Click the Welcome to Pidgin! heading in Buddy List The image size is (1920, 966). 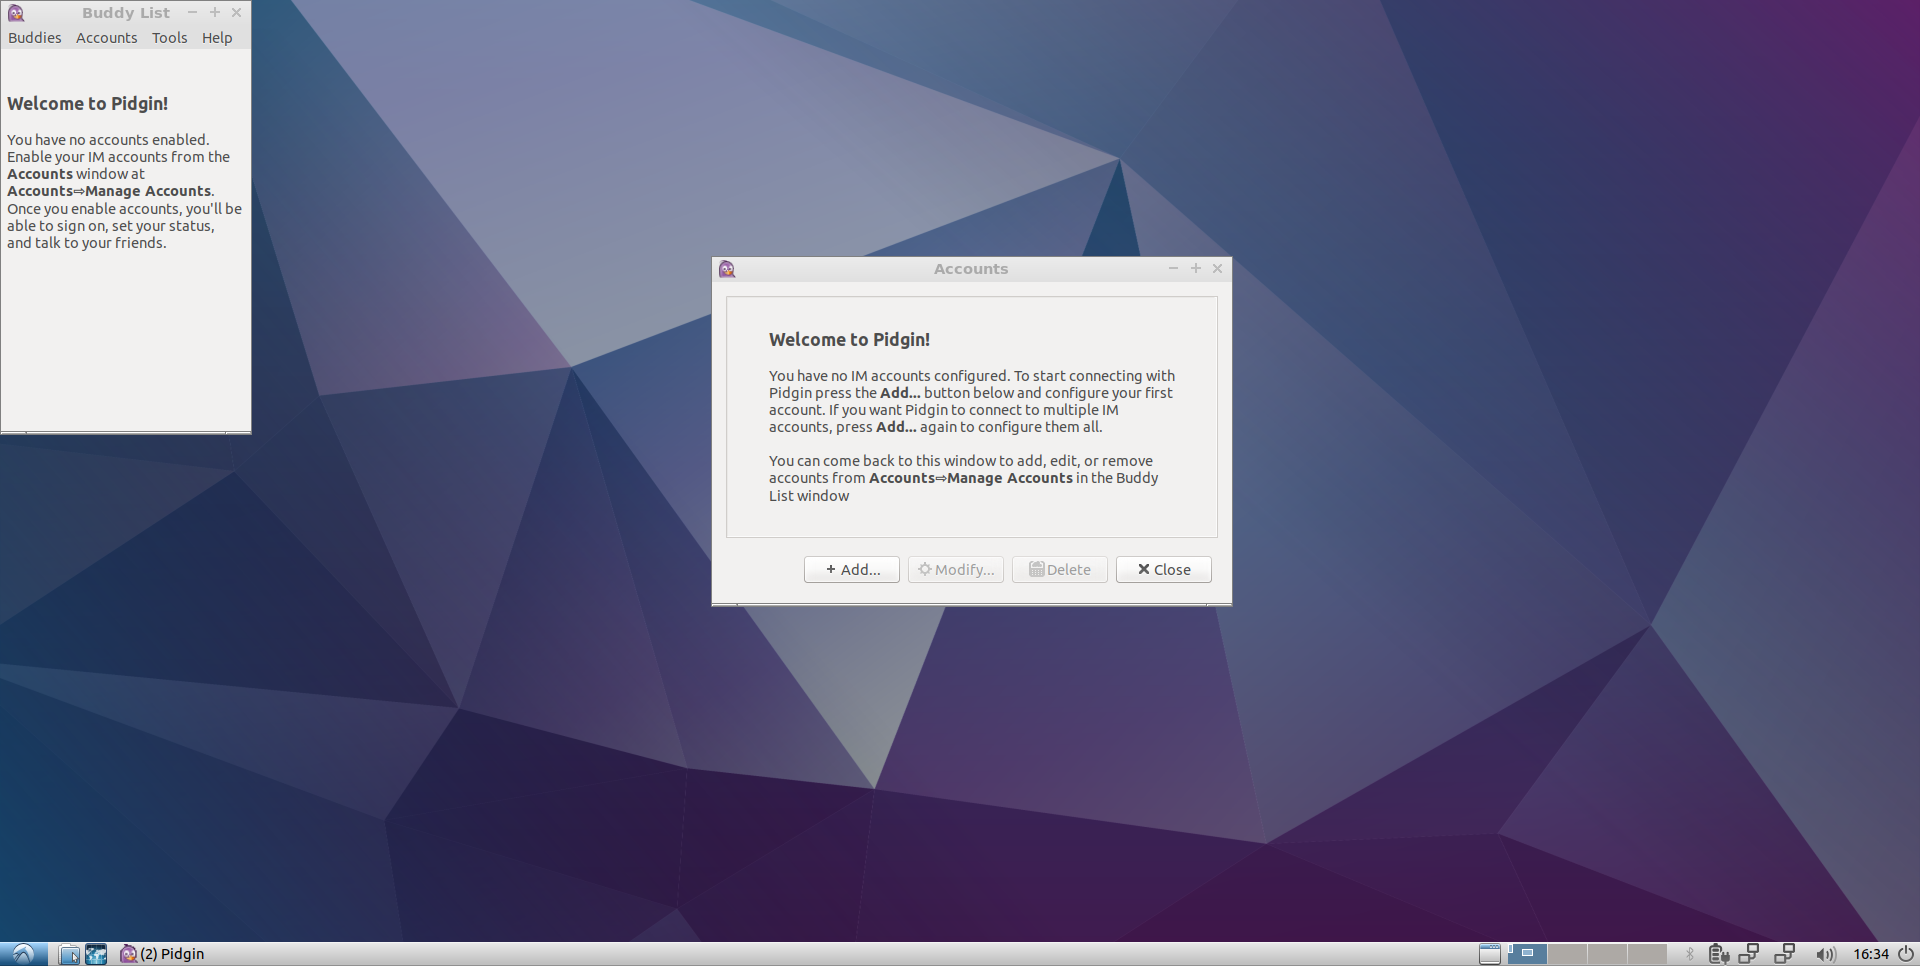pyautogui.click(x=87, y=104)
